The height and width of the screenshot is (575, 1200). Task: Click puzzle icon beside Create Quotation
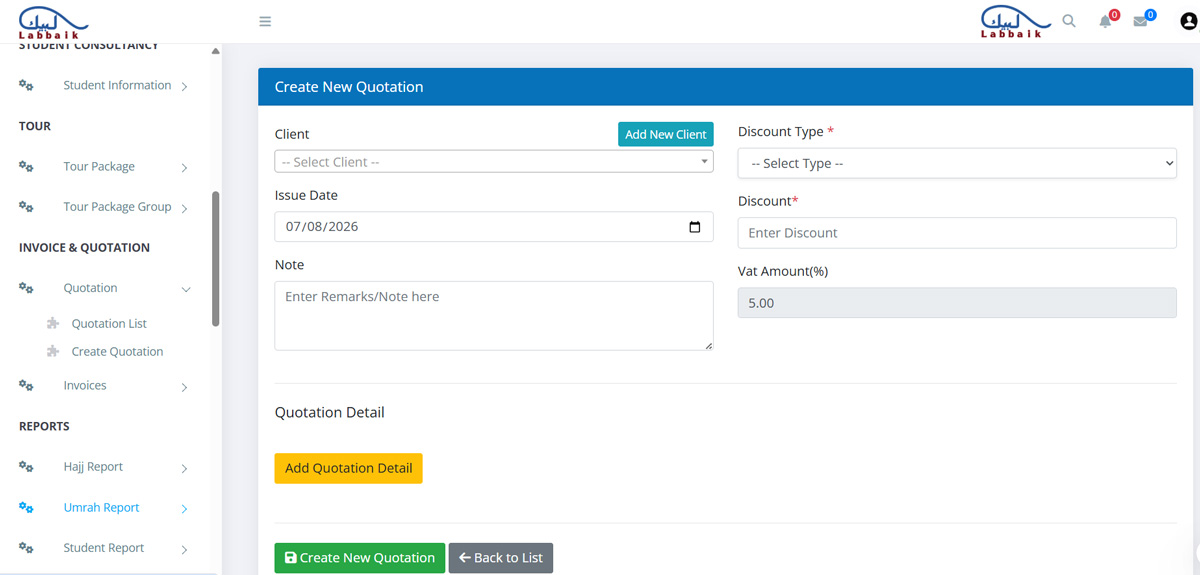pyautogui.click(x=53, y=352)
